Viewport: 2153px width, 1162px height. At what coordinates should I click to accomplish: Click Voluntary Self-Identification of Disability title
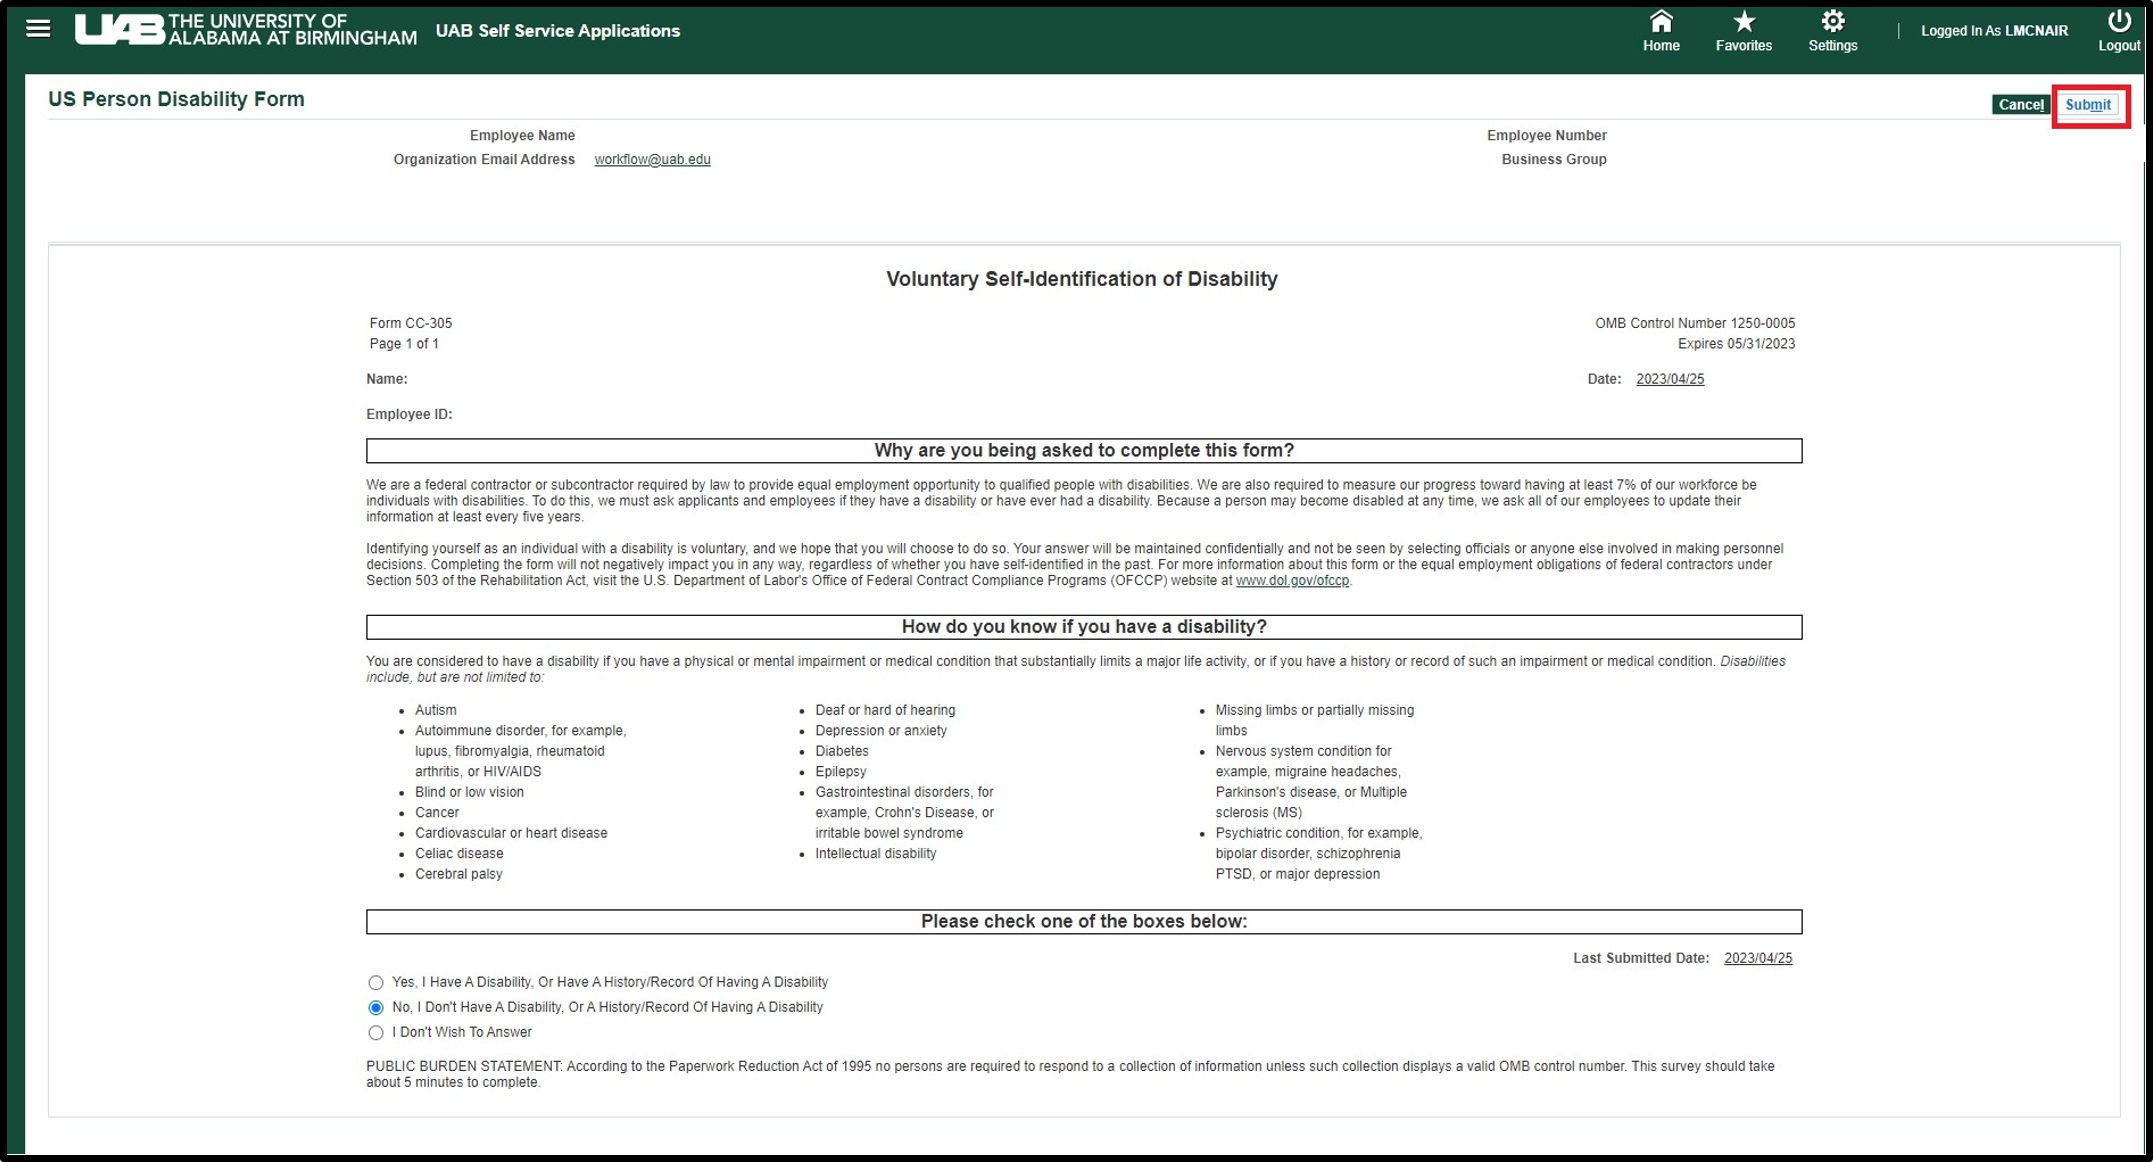pyautogui.click(x=1081, y=279)
